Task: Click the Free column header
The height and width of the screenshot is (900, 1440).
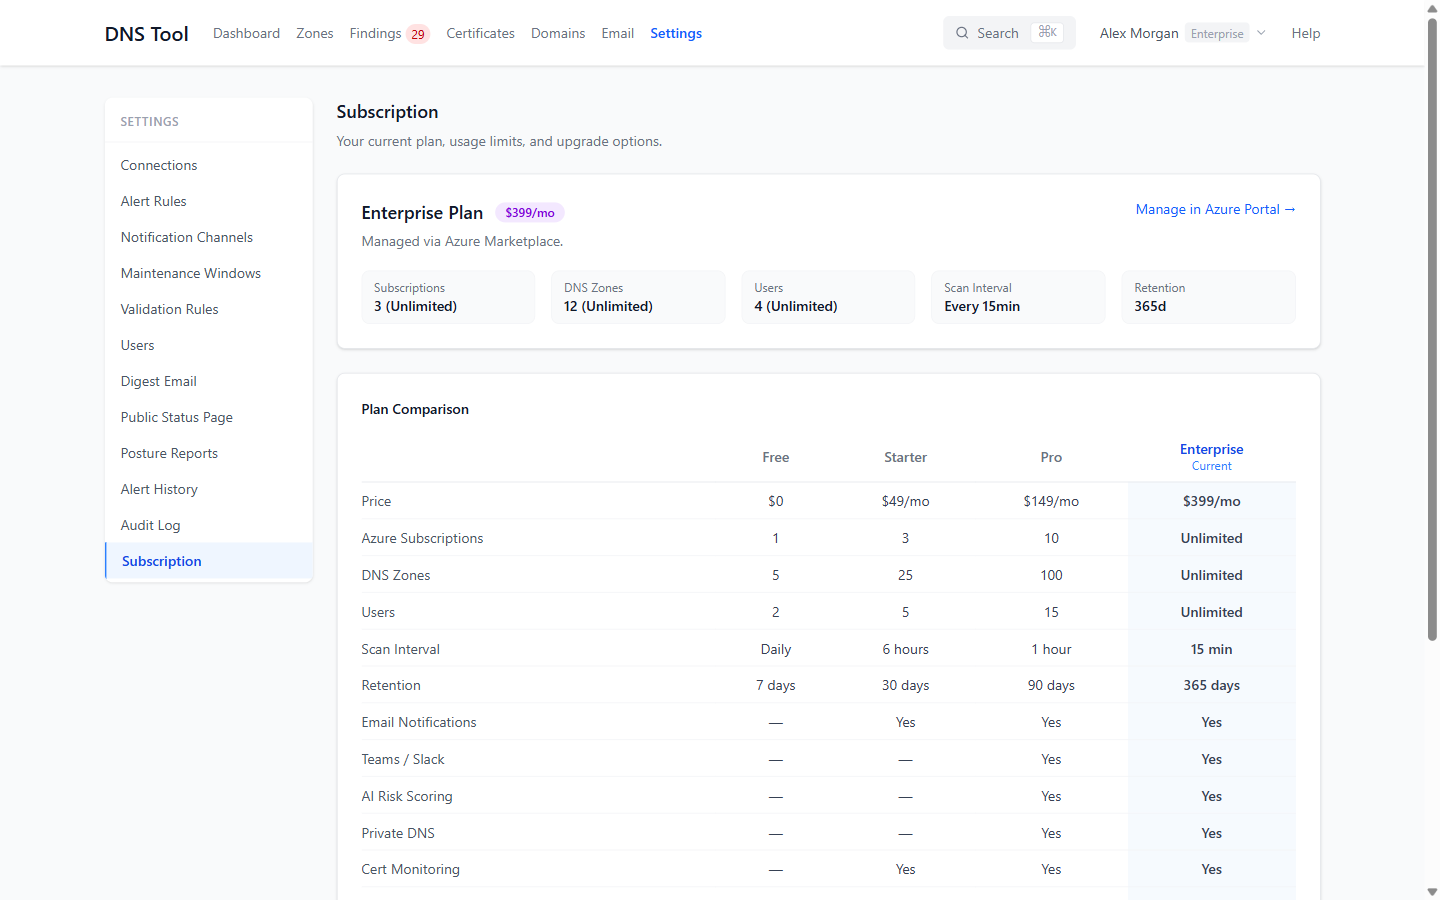Action: click(x=776, y=457)
